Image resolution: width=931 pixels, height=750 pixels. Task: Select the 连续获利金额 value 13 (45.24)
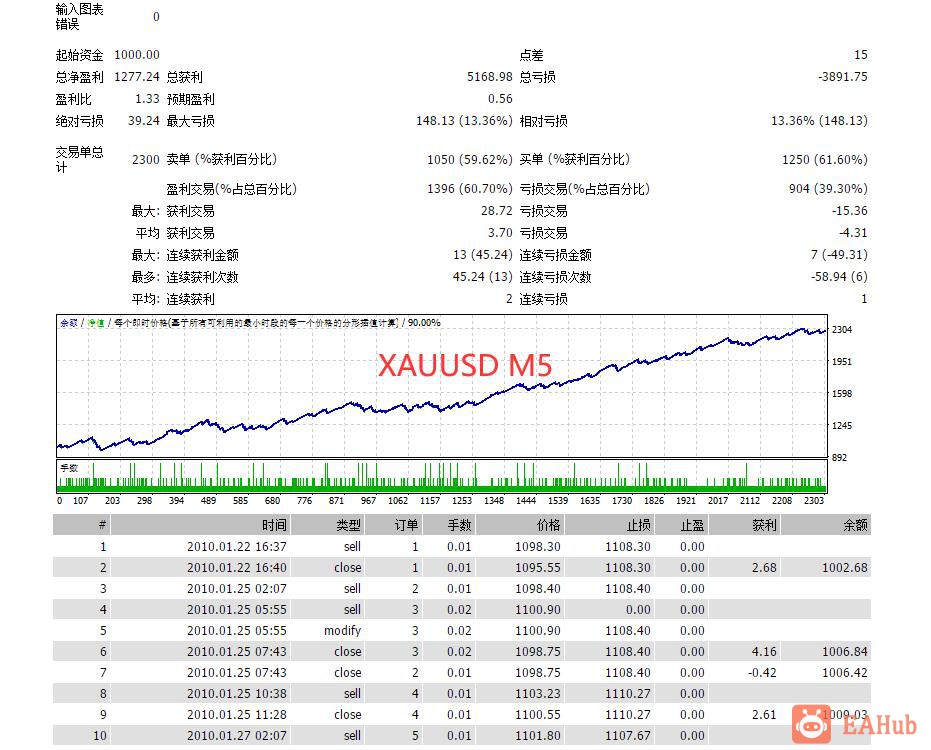[x=482, y=255]
